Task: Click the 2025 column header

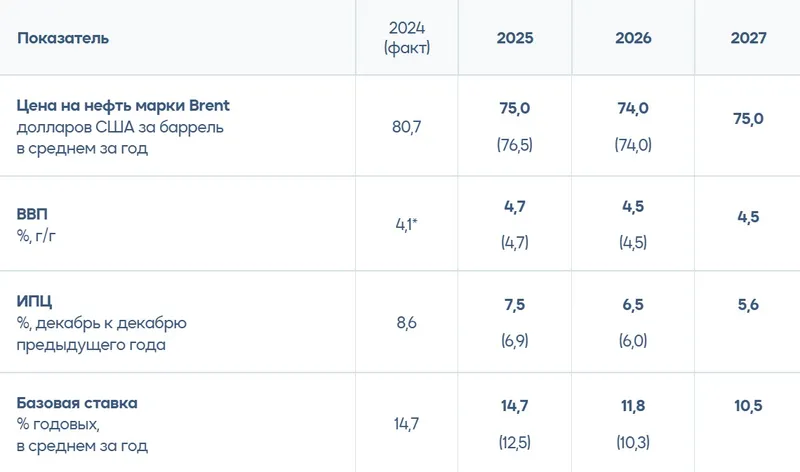Action: 515,38
